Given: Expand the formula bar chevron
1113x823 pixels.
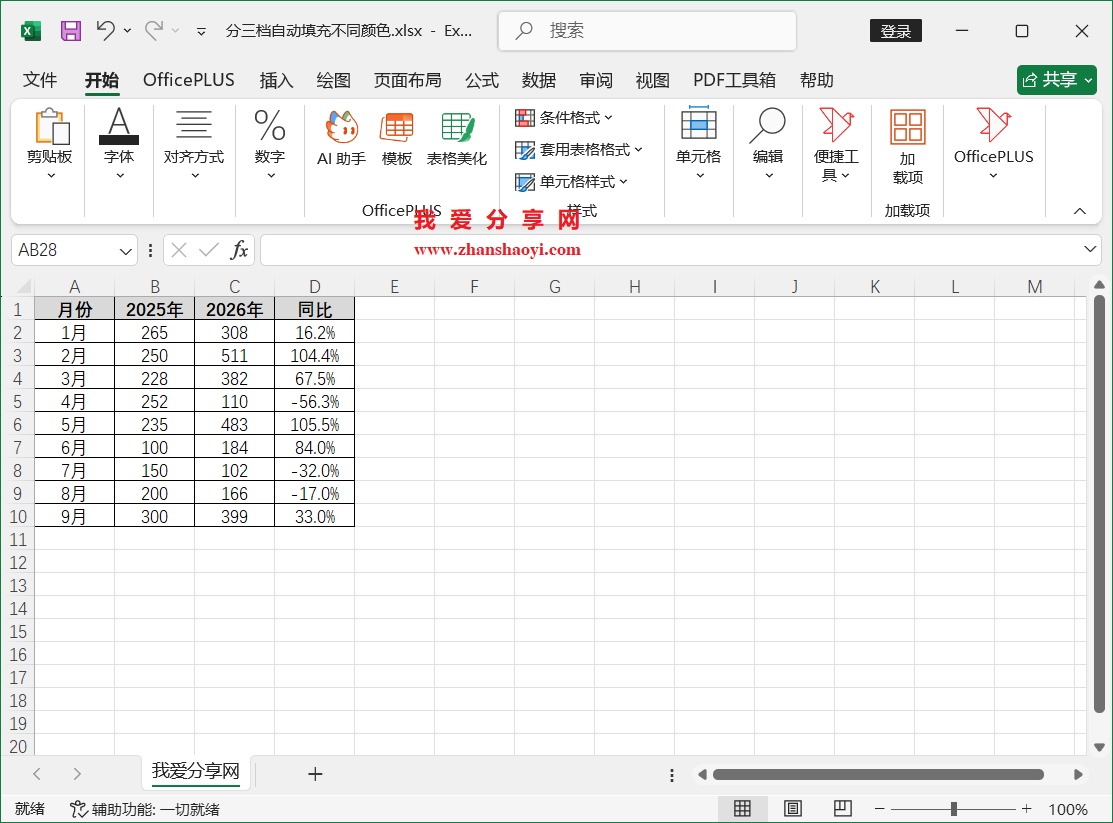Looking at the screenshot, I should click(1090, 249).
